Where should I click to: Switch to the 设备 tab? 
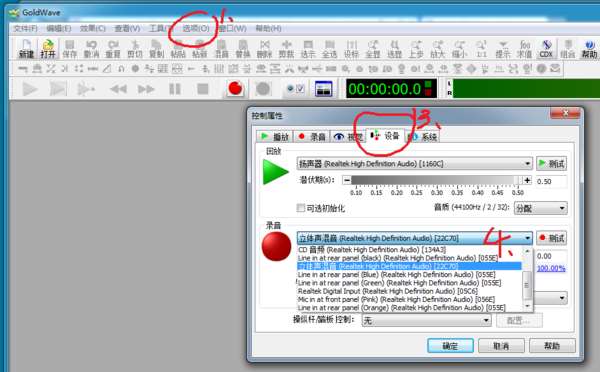[385, 136]
